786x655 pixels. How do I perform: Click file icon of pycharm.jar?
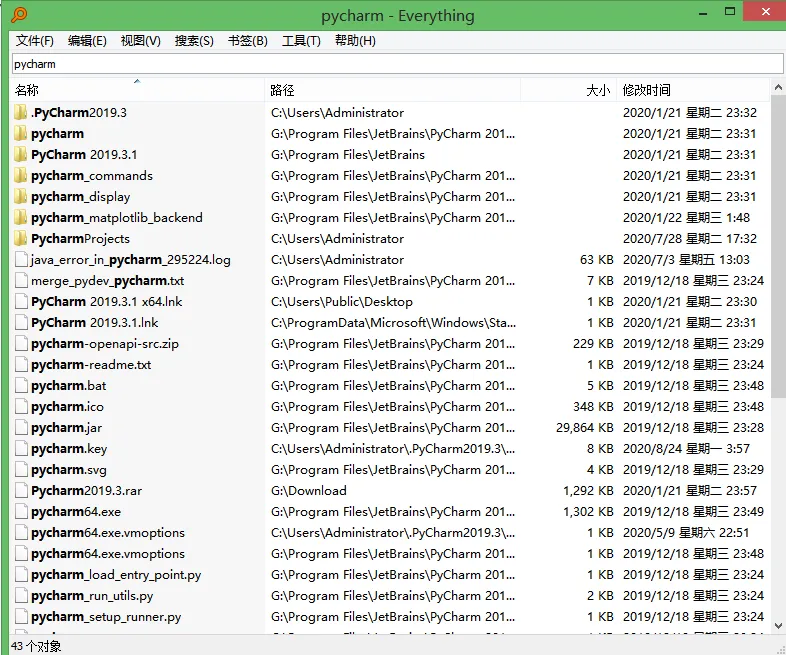click(21, 427)
